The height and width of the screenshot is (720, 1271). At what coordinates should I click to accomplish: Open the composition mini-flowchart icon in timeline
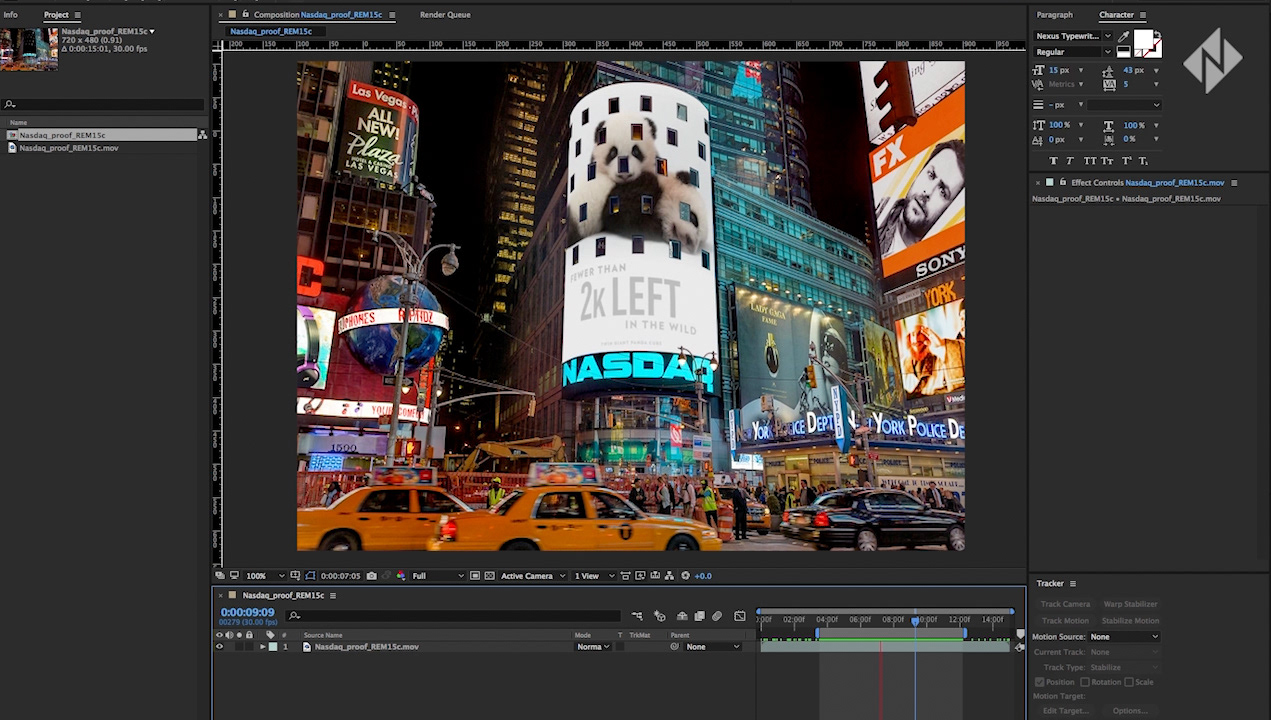coord(637,616)
